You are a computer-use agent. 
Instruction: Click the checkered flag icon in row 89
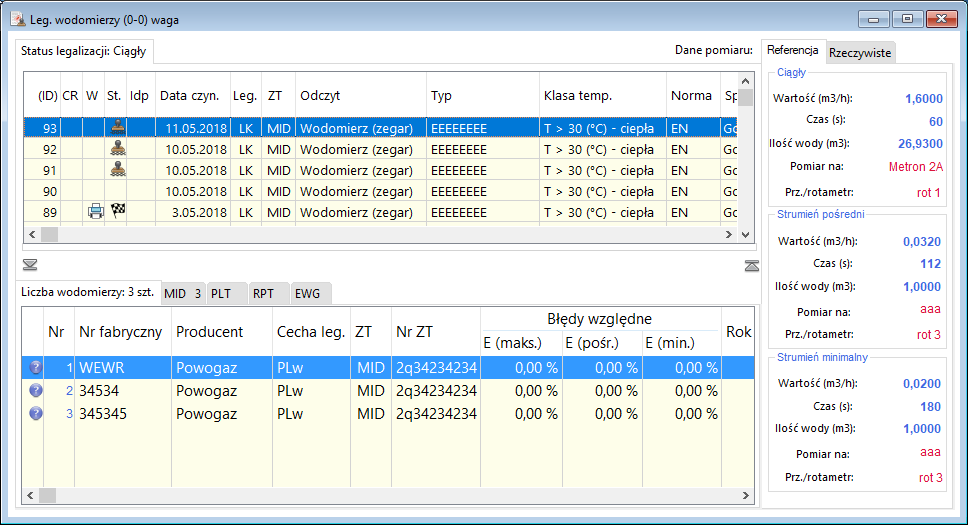tap(117, 212)
